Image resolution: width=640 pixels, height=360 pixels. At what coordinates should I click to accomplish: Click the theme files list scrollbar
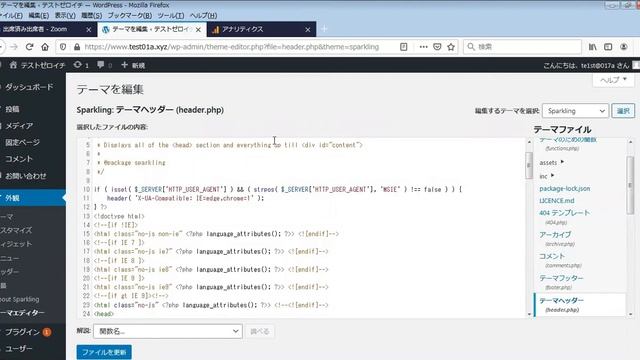point(630,185)
